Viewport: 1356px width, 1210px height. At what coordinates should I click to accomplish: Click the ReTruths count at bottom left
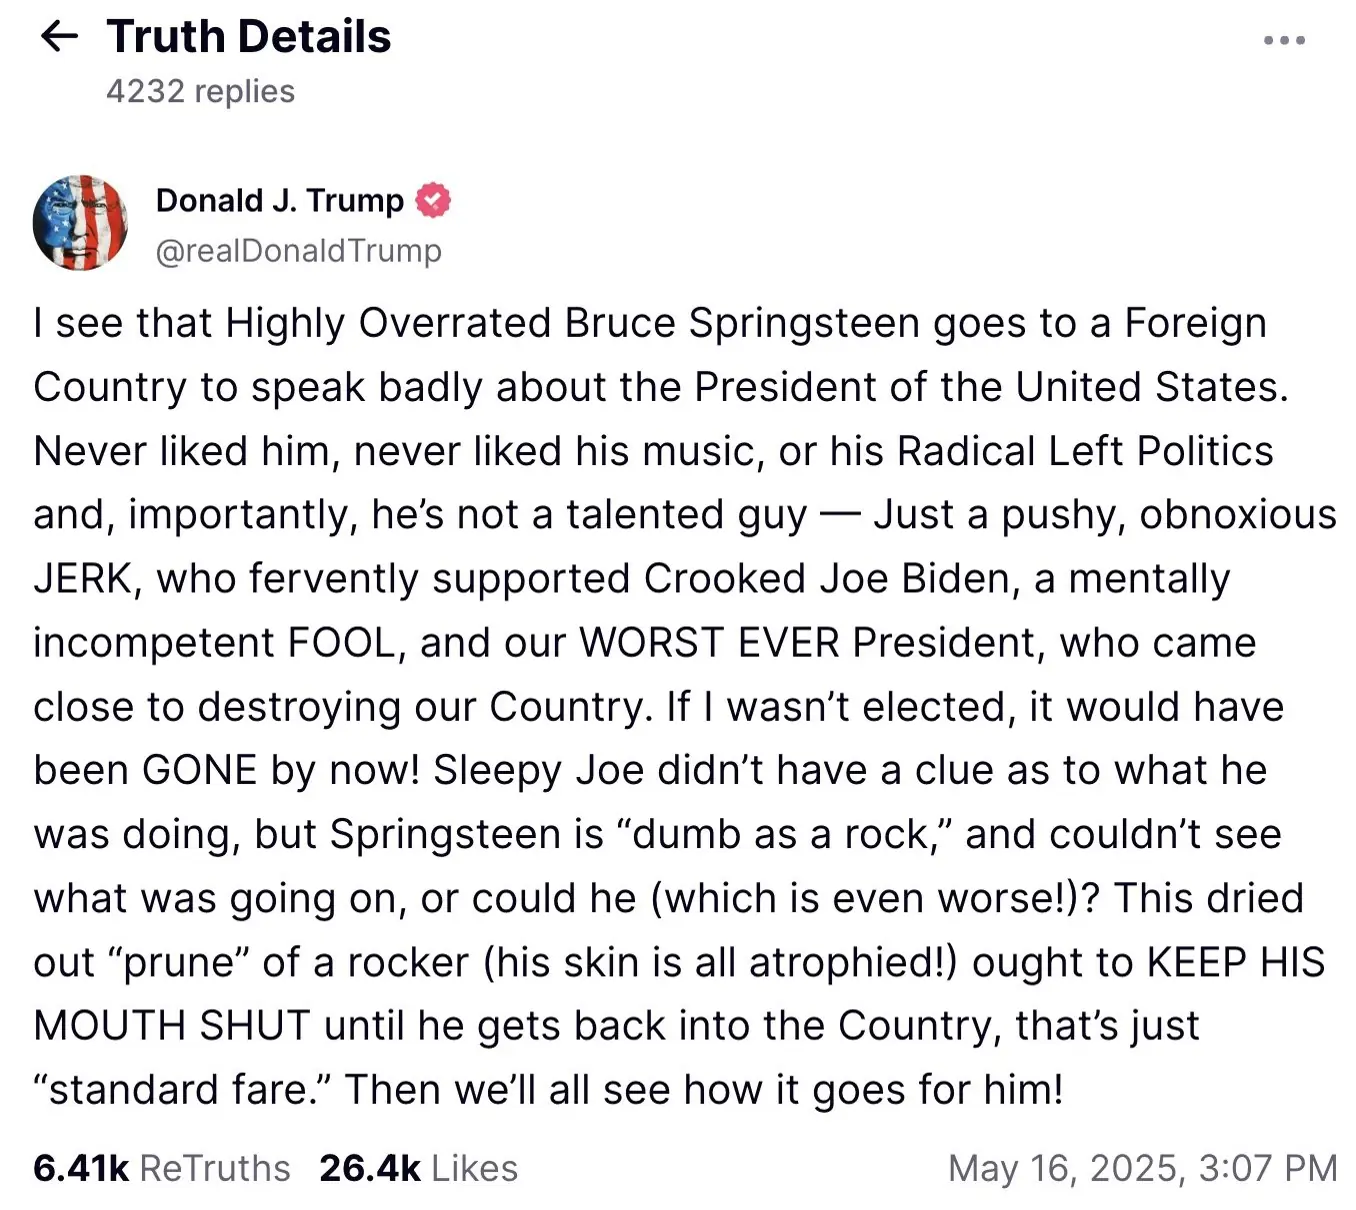click(x=161, y=1167)
